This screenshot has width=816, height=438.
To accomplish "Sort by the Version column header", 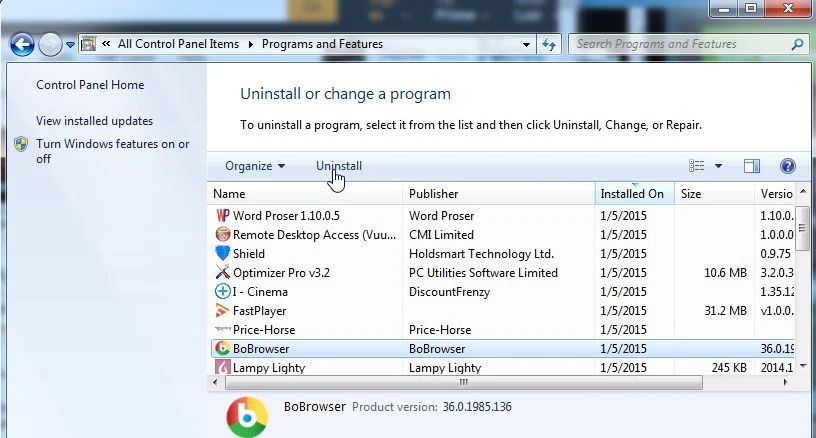I will click(x=776, y=194).
